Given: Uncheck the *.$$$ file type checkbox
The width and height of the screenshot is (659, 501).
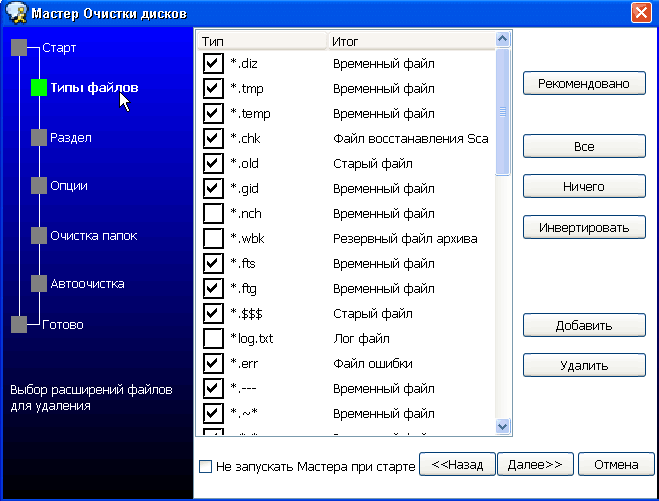Looking at the screenshot, I should point(213,313).
